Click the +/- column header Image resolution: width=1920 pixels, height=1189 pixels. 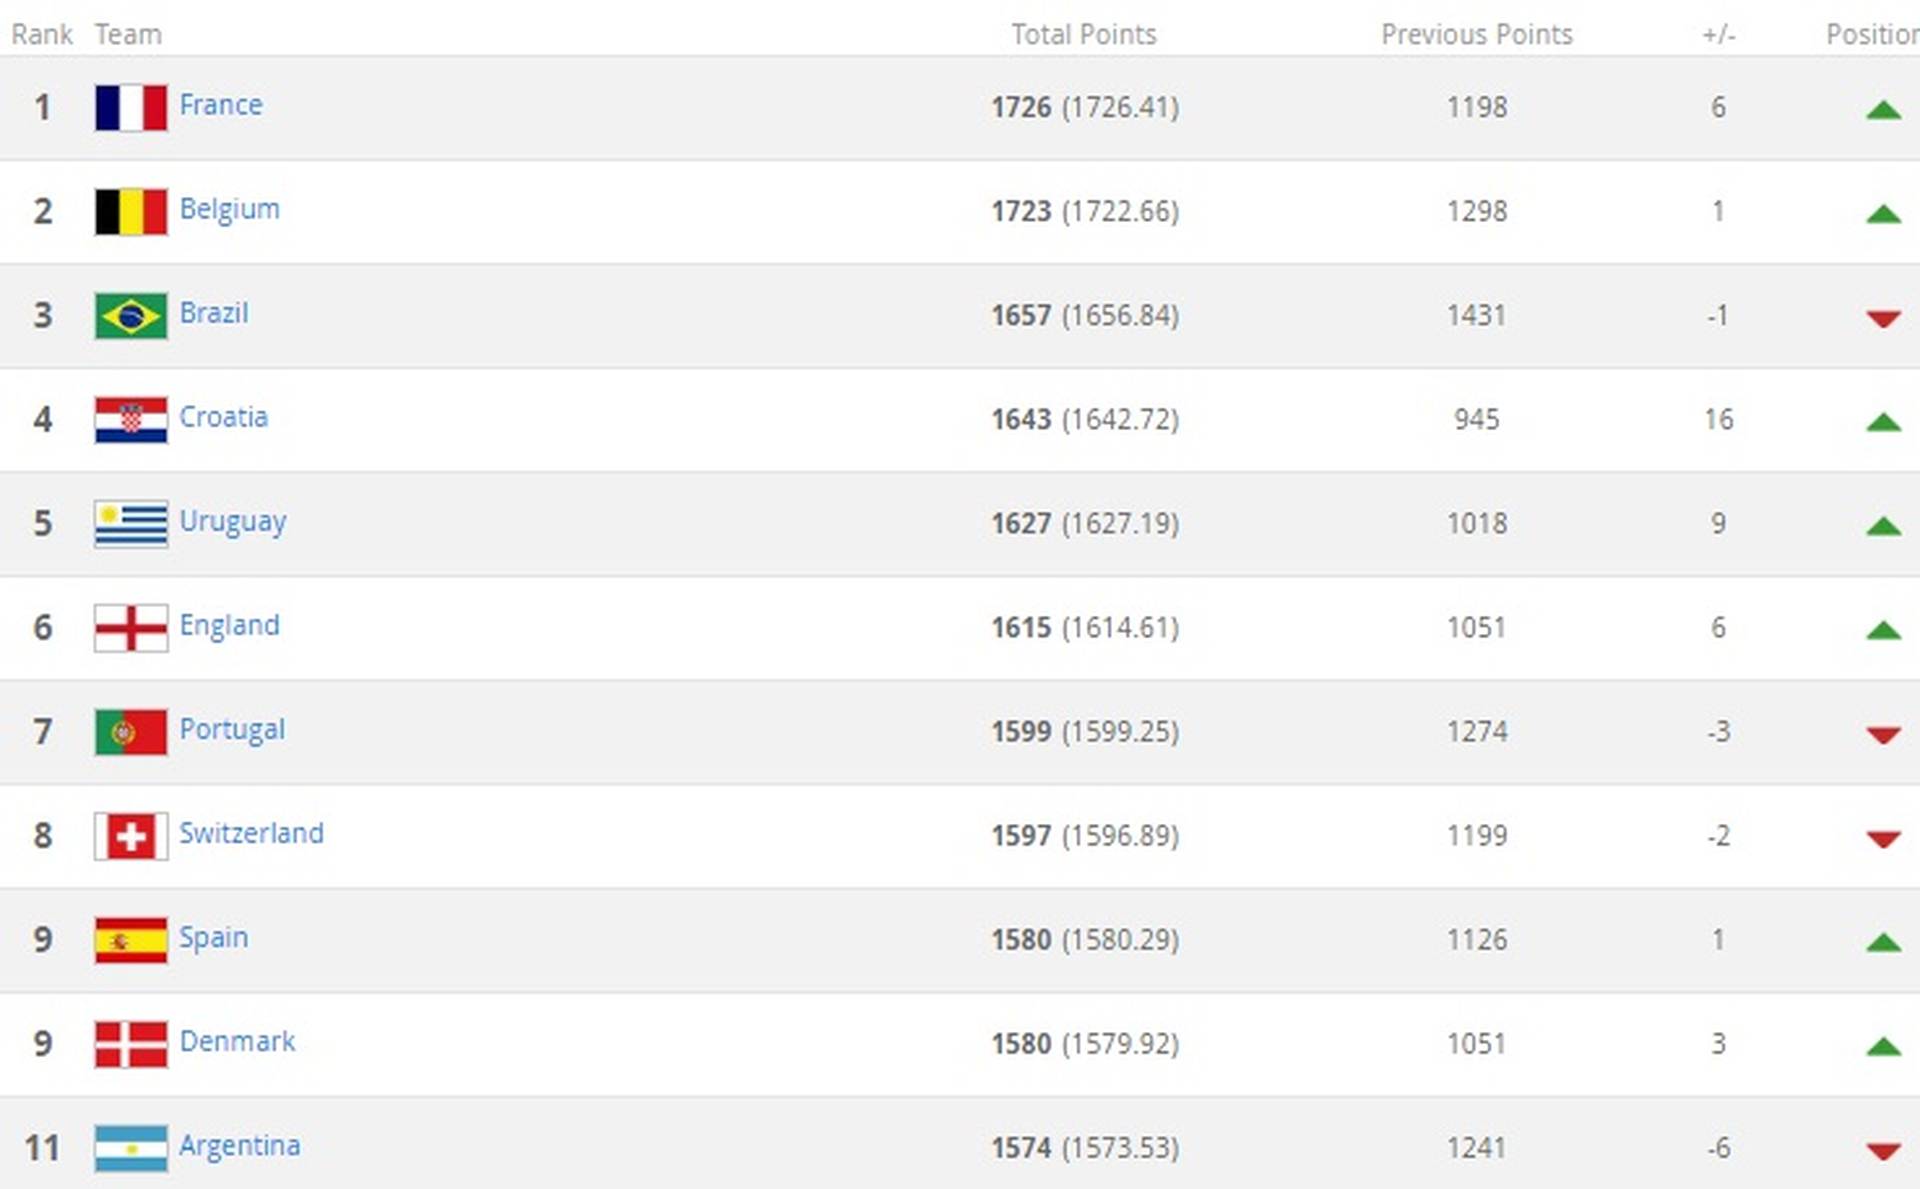coord(1719,34)
